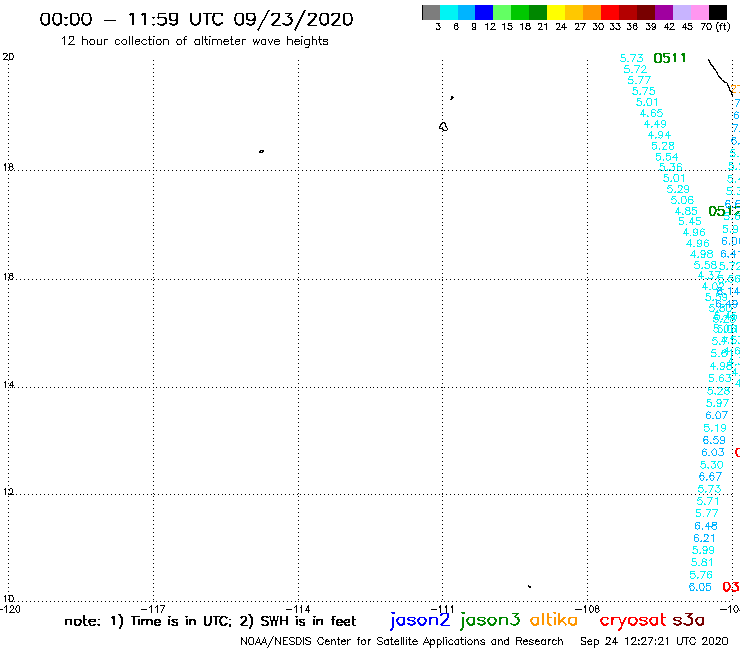
Task: Click the 'jason2' satellite legend label
Action: (x=420, y=620)
